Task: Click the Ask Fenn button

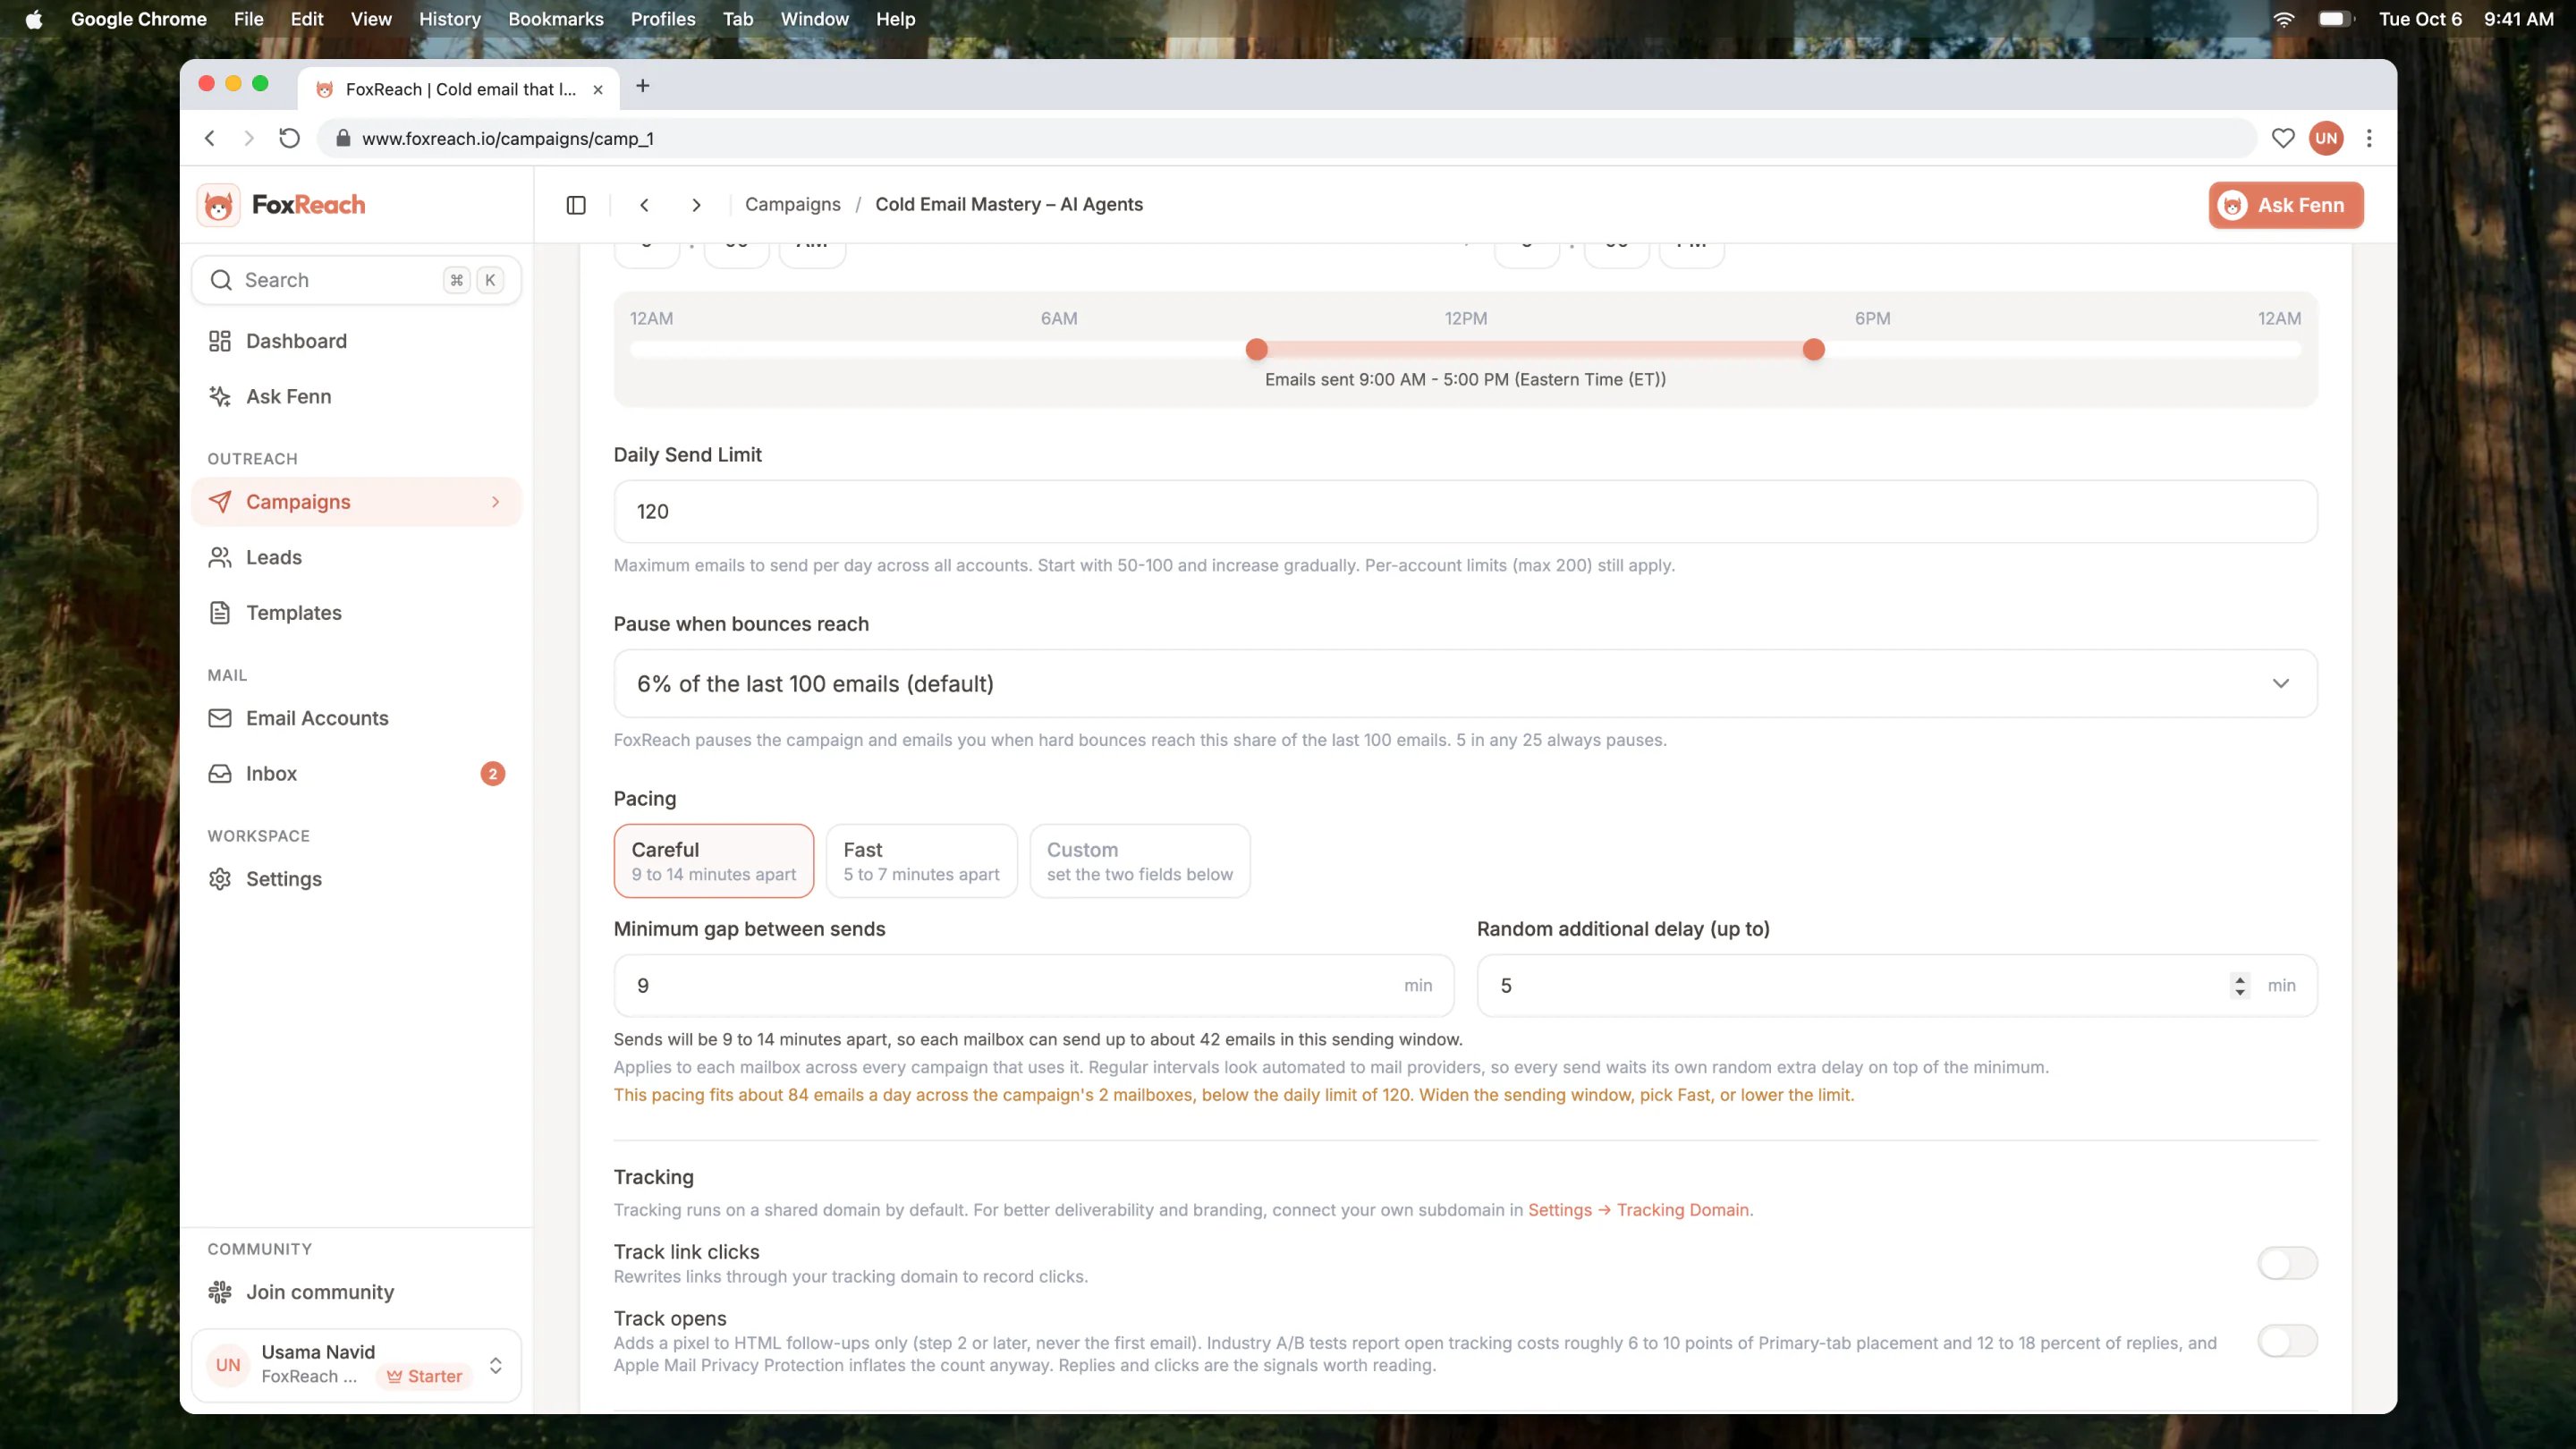Action: (2286, 205)
